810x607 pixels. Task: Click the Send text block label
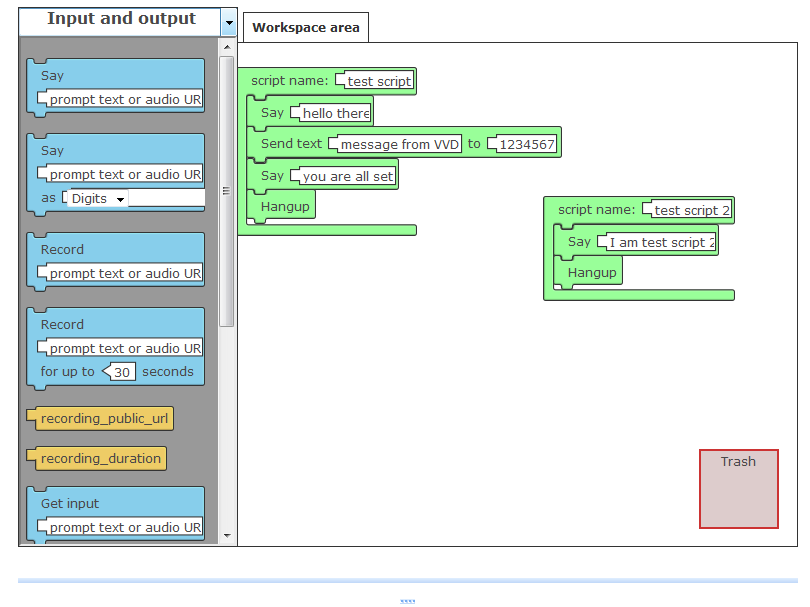pos(291,144)
